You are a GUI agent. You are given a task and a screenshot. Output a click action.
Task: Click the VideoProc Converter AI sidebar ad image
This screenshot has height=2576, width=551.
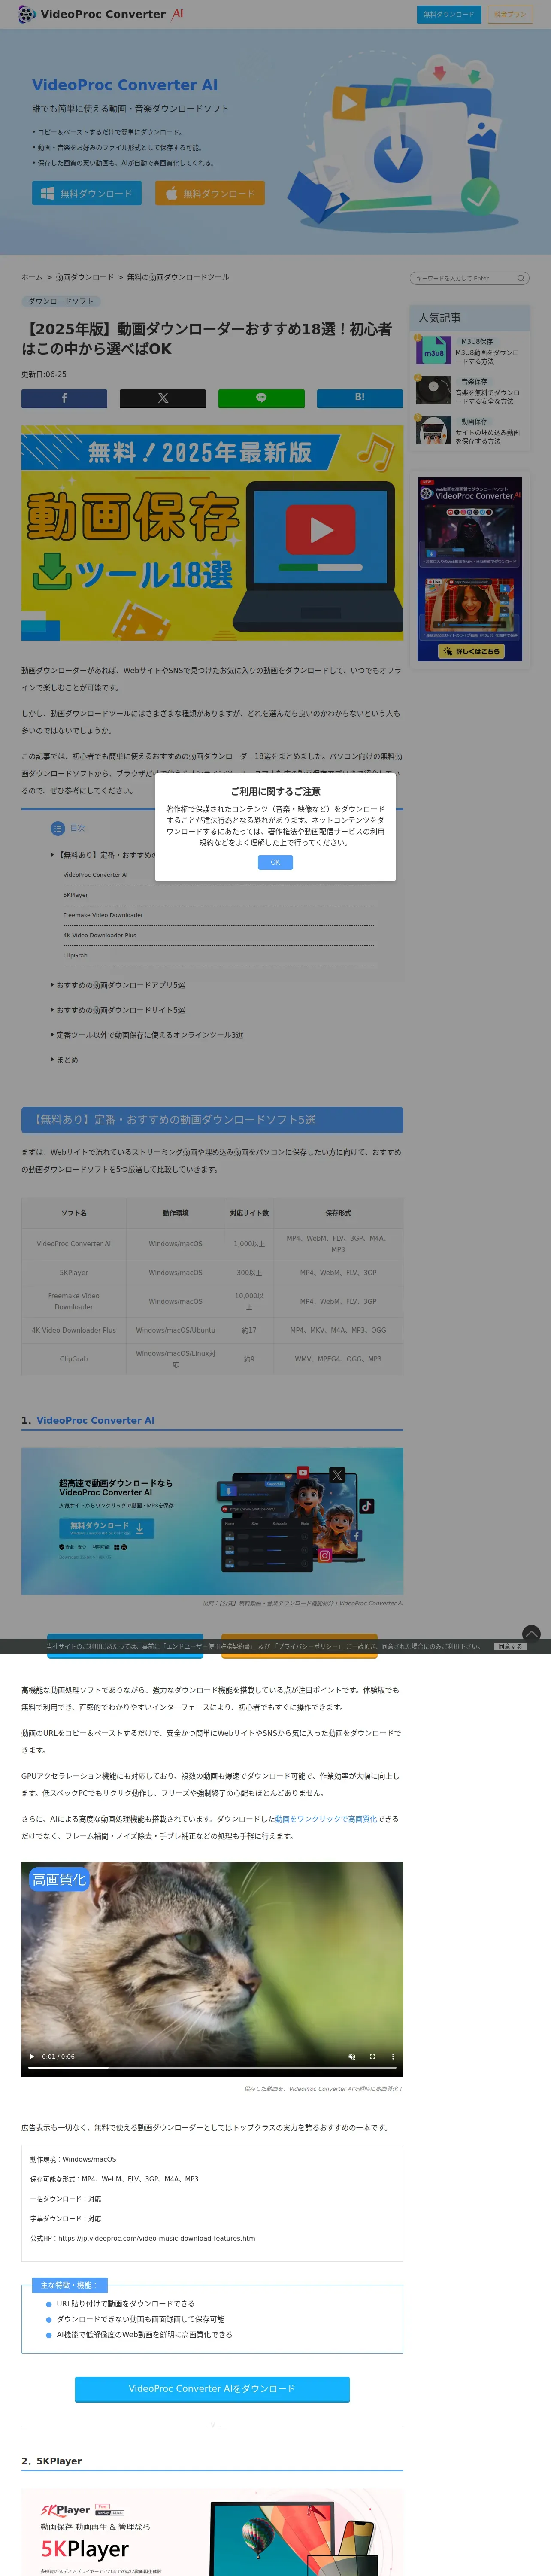pos(470,569)
